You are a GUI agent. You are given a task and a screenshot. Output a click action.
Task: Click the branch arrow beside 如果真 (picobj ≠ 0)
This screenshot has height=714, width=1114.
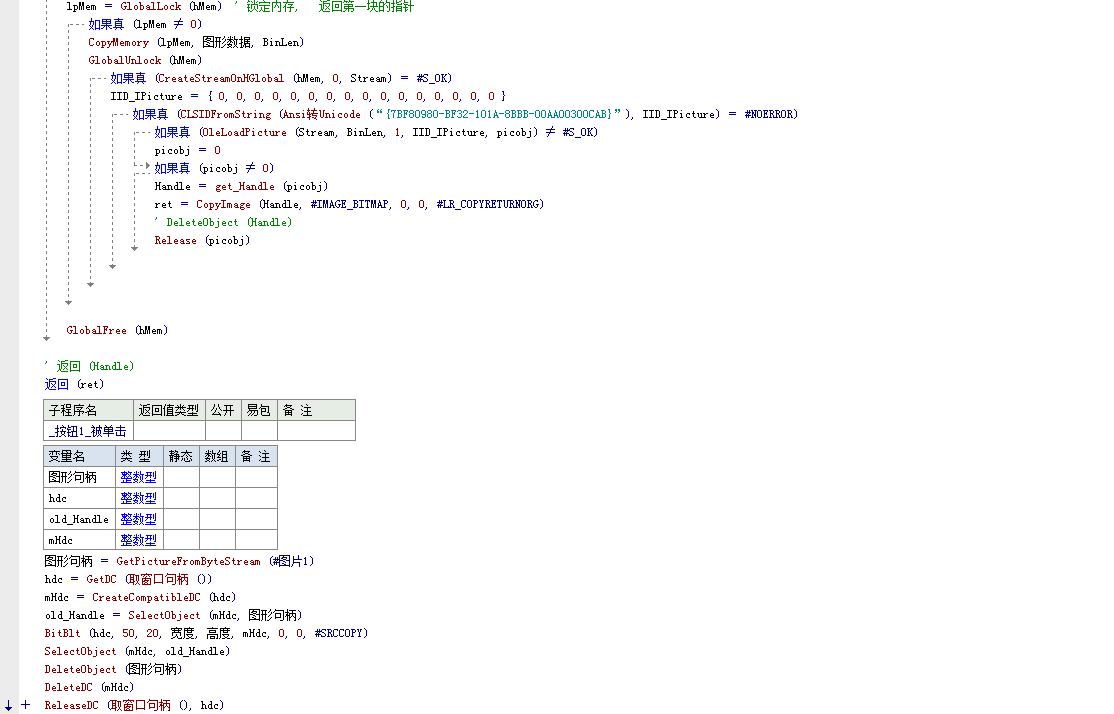pos(147,166)
